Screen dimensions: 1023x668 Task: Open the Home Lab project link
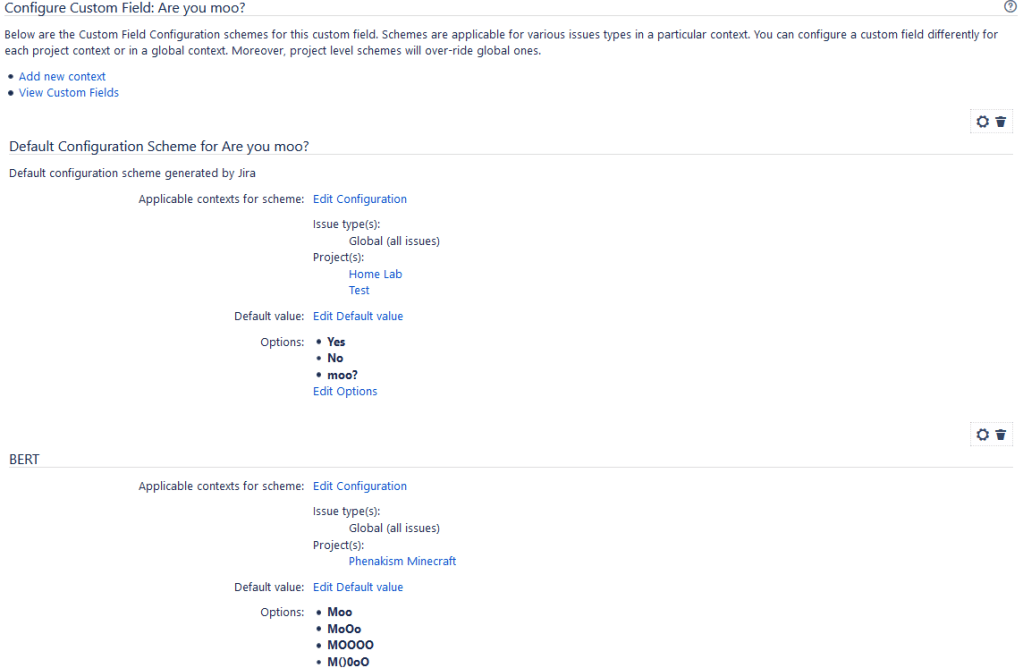(375, 274)
